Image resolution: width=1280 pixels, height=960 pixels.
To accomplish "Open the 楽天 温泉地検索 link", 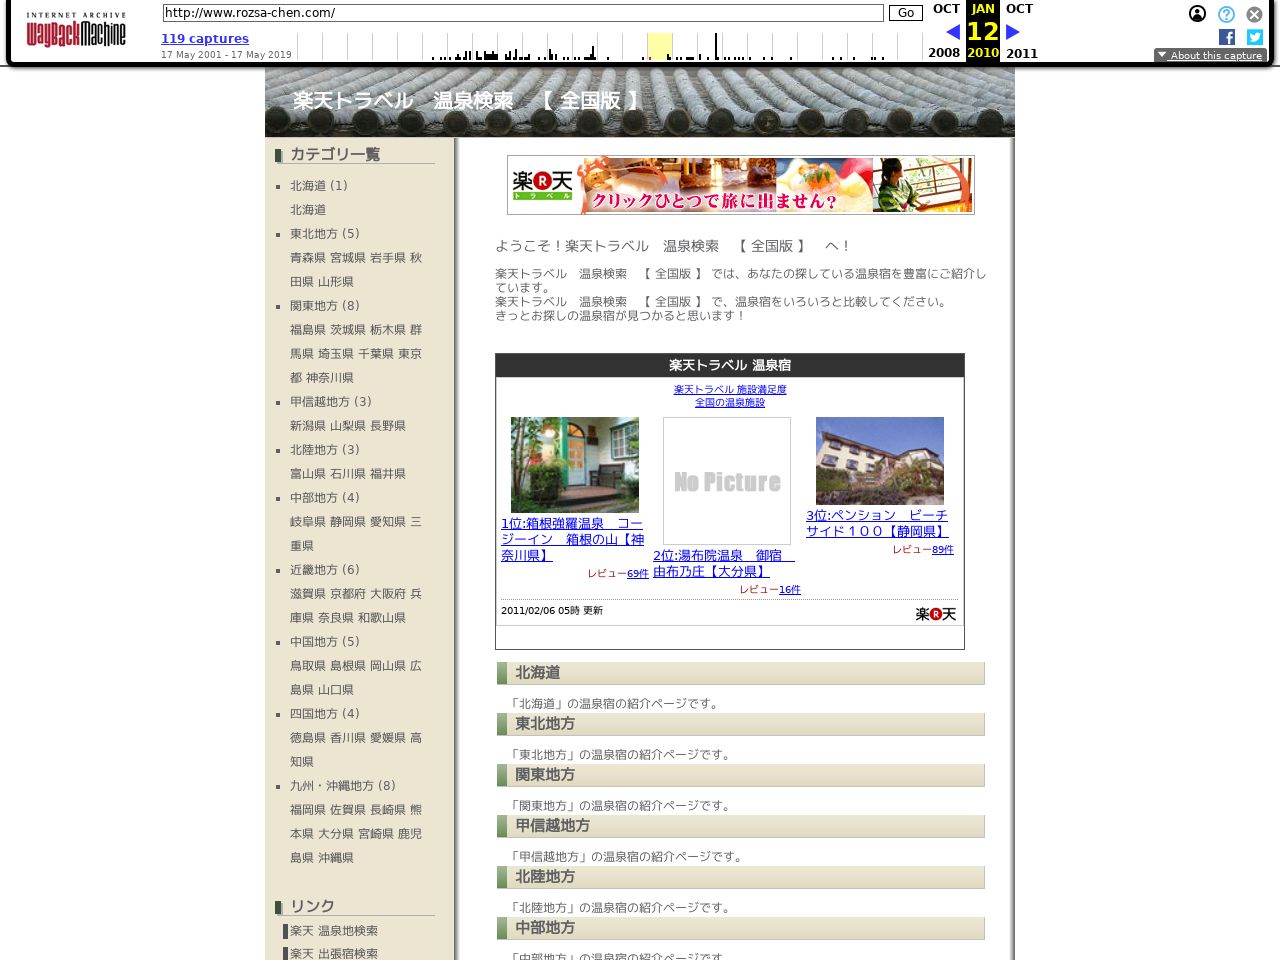I will [x=333, y=930].
